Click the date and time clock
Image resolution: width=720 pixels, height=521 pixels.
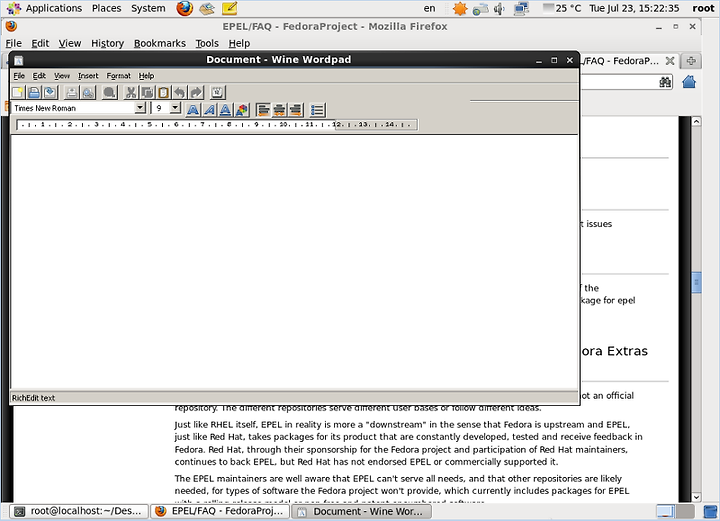pyautogui.click(x=634, y=8)
